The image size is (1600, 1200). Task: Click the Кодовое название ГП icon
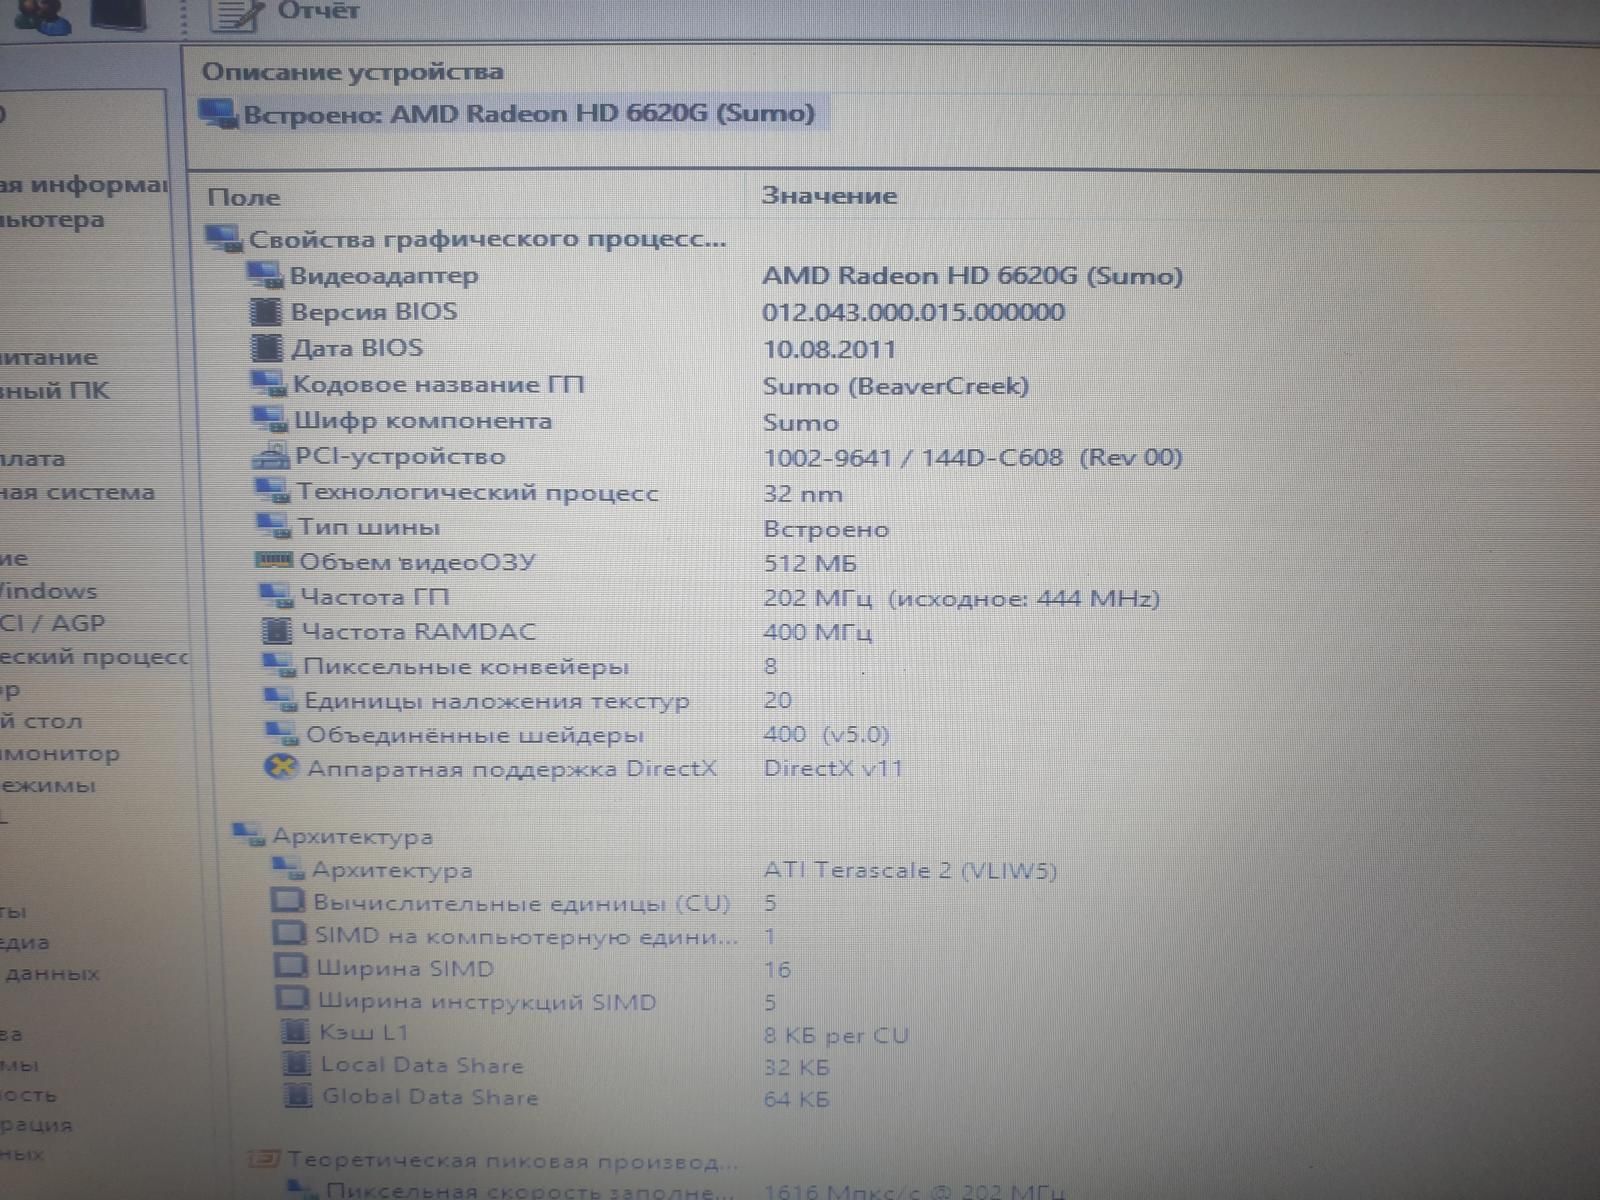coord(269,385)
